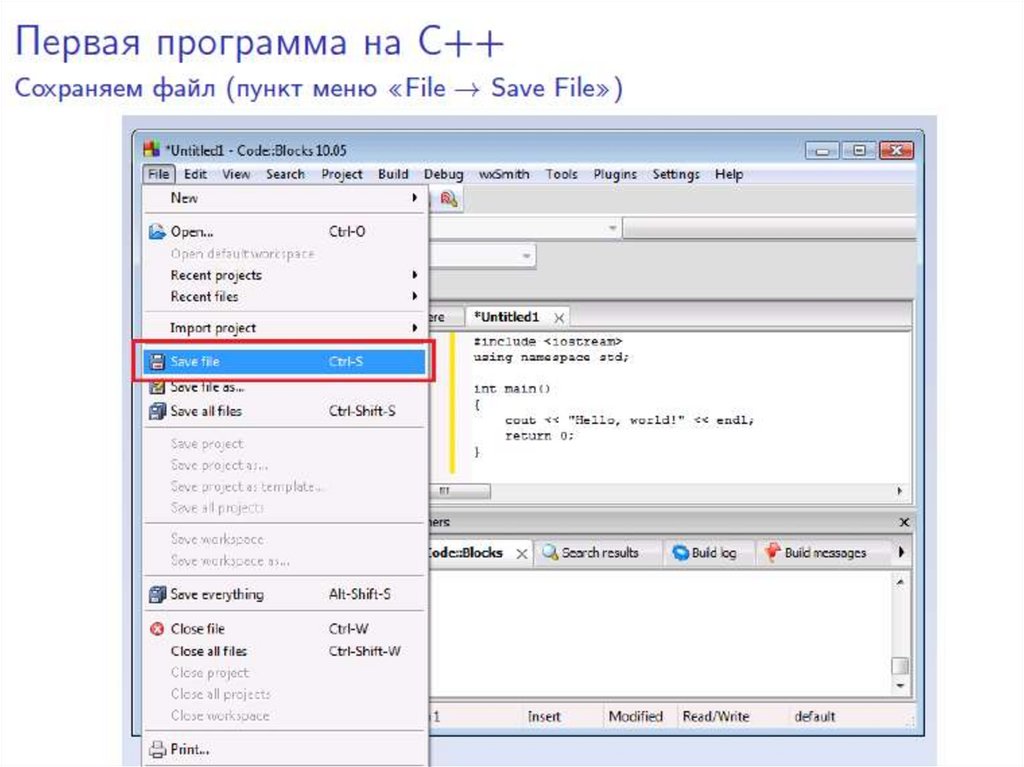Open the Plugins menu

point(615,174)
